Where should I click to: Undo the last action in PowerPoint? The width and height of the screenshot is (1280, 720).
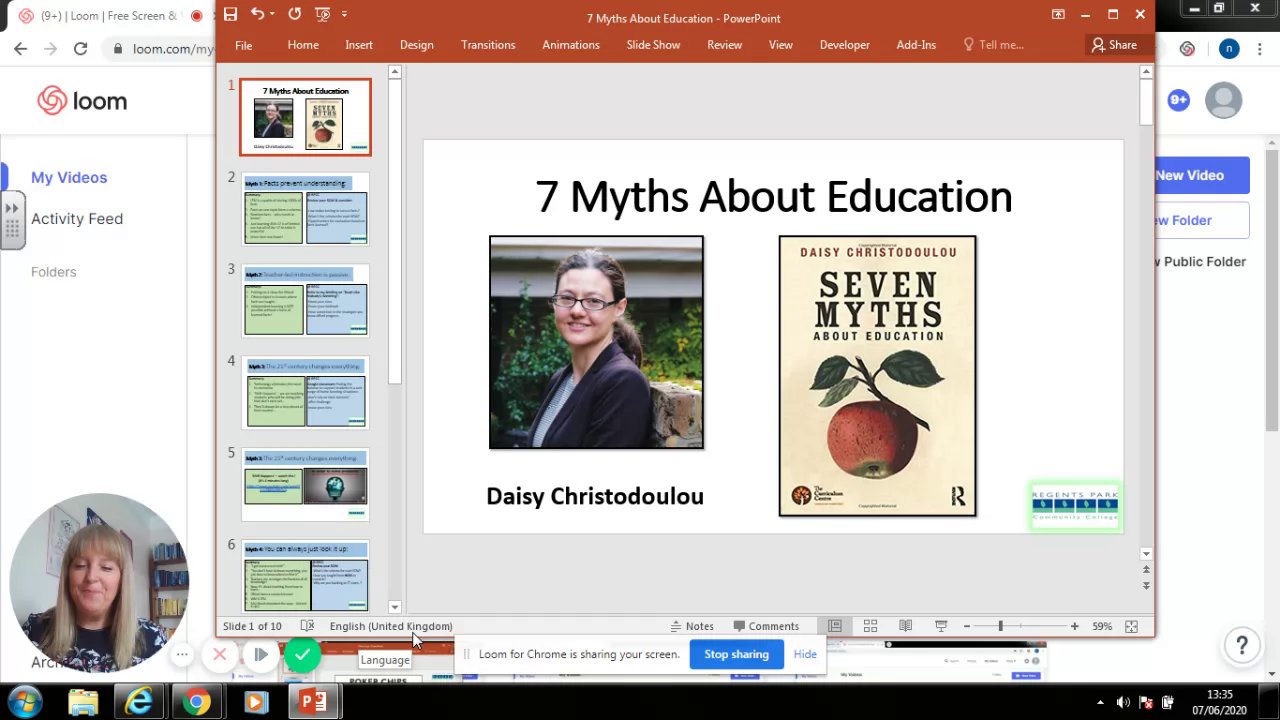(257, 14)
